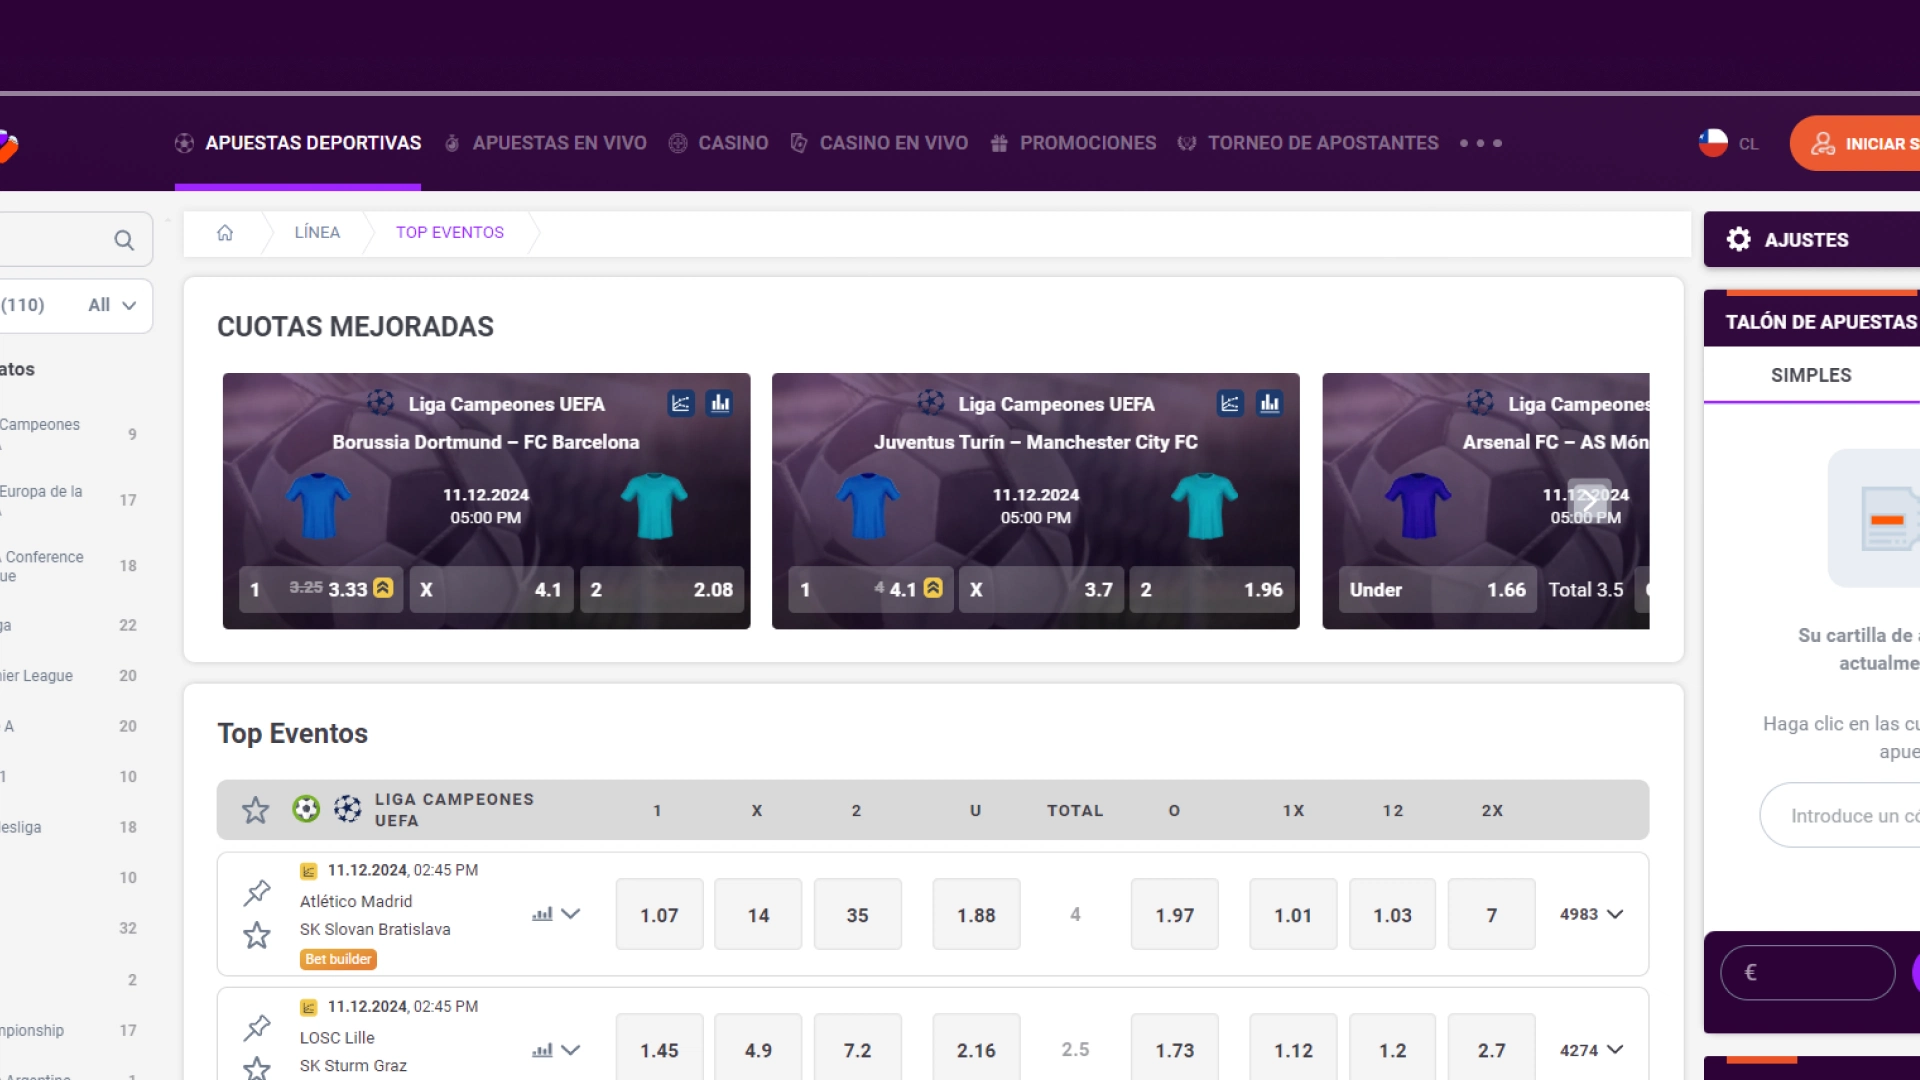Select under odds 1.88 in Atlético match

pos(976,914)
